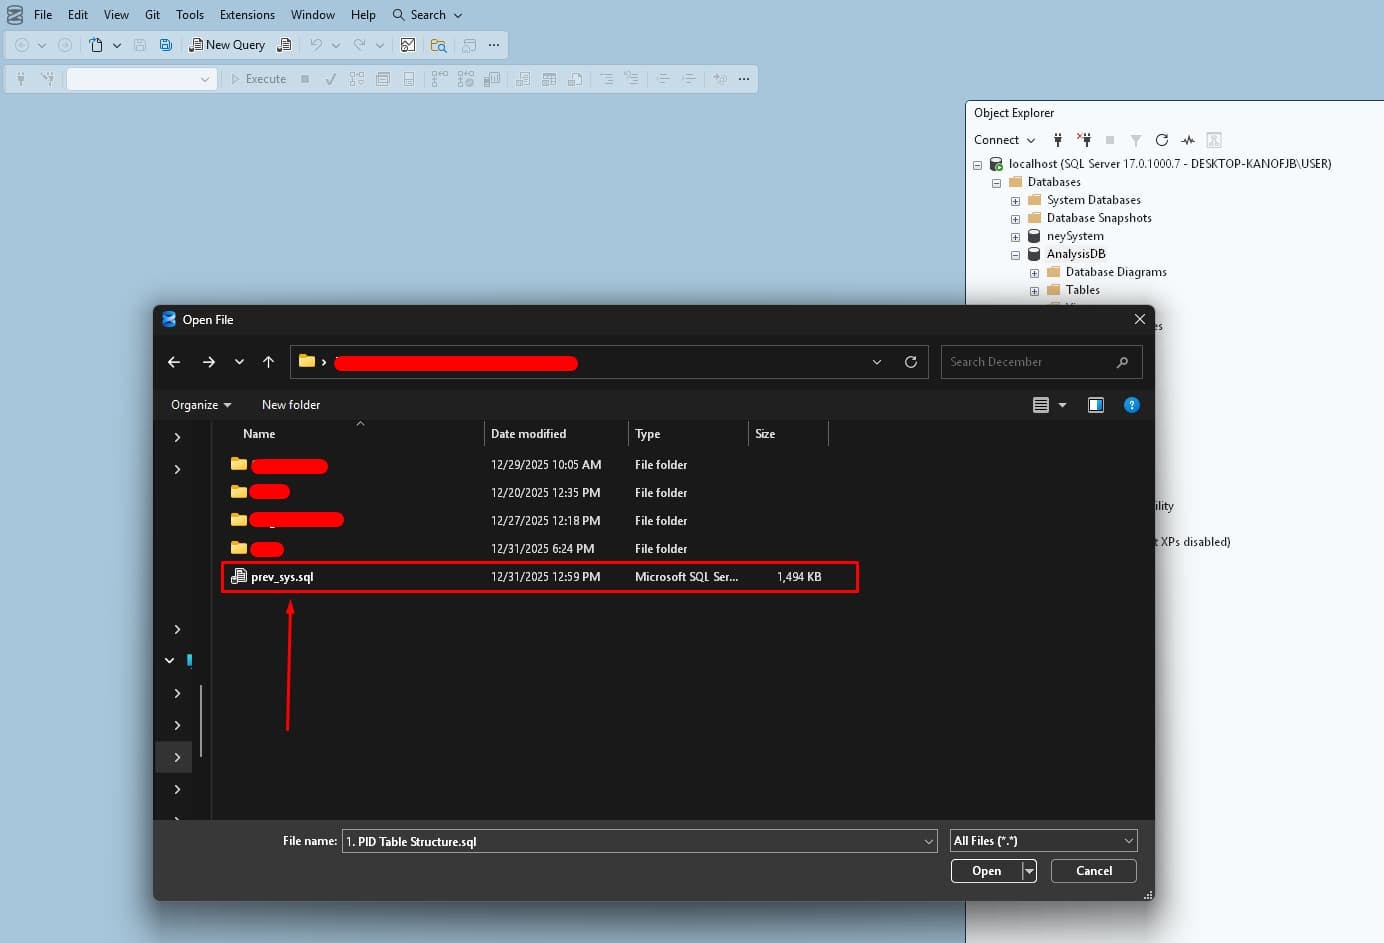Open the Object Explorer filter
The width and height of the screenshot is (1384, 943).
pyautogui.click(x=1137, y=140)
